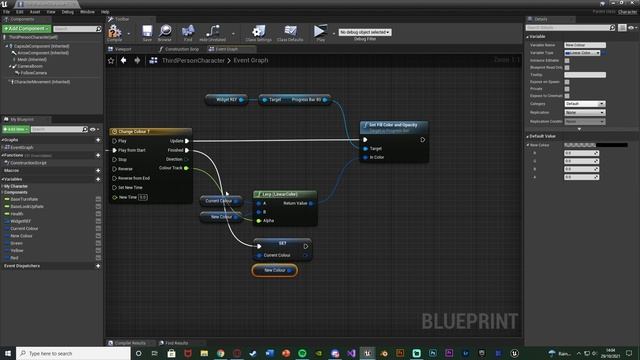Screen dimensions: 640x360
Task: Collapse the Variable section in Details
Action: tap(527, 37)
